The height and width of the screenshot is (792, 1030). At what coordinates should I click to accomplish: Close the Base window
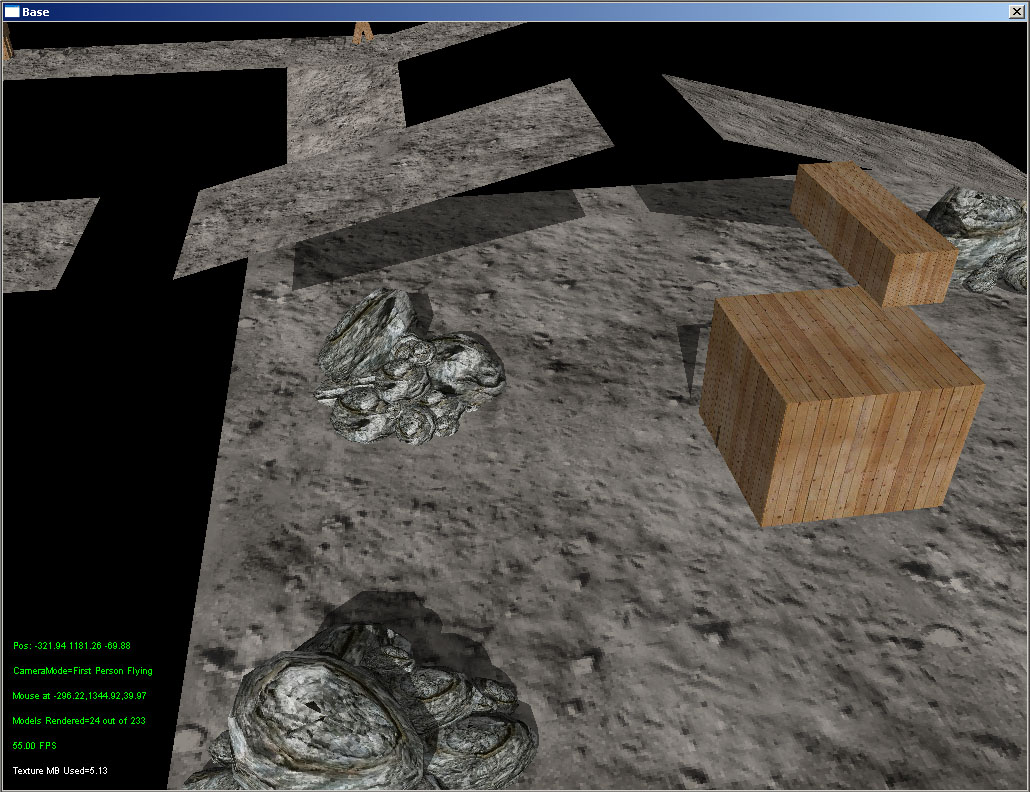(1016, 12)
